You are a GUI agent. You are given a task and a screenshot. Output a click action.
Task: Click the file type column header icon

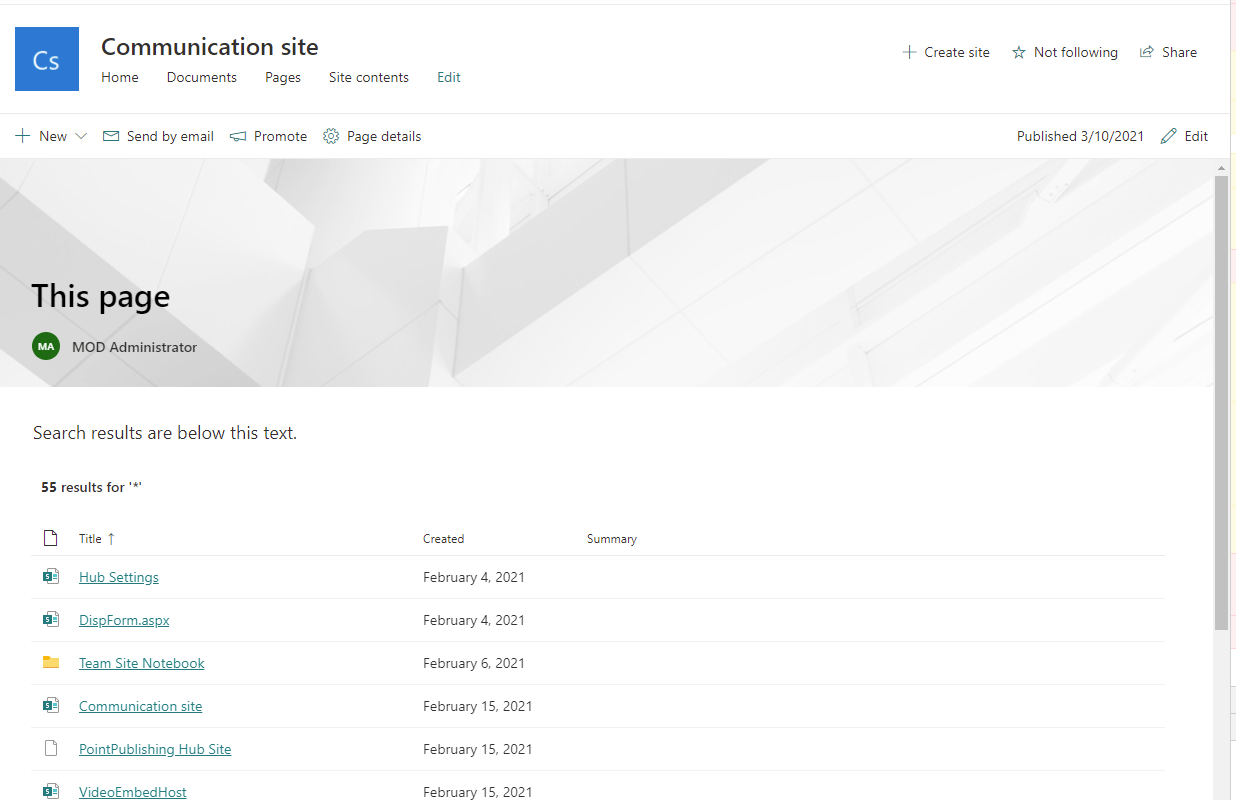coord(51,538)
